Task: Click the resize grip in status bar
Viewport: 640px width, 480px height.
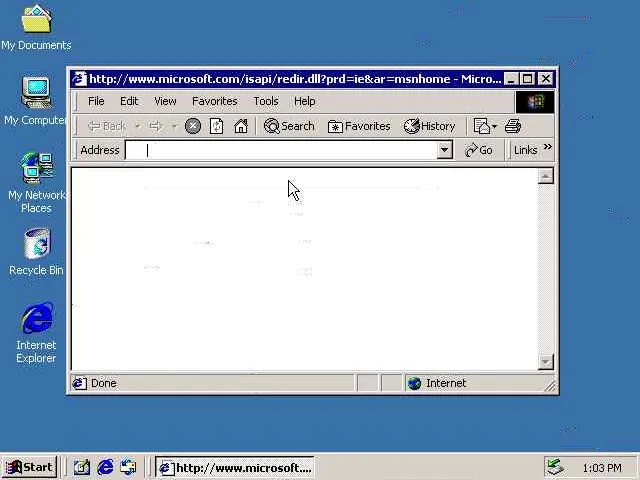Action: pyautogui.click(x=550, y=386)
